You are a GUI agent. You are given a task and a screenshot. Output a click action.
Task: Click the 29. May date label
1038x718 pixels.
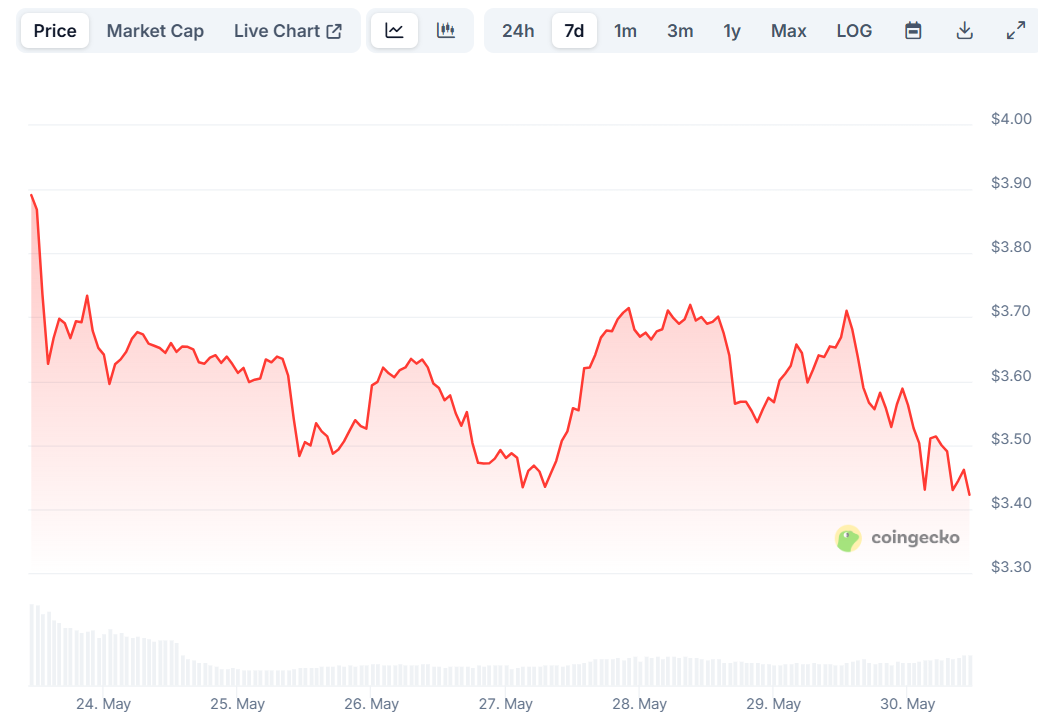click(x=773, y=704)
